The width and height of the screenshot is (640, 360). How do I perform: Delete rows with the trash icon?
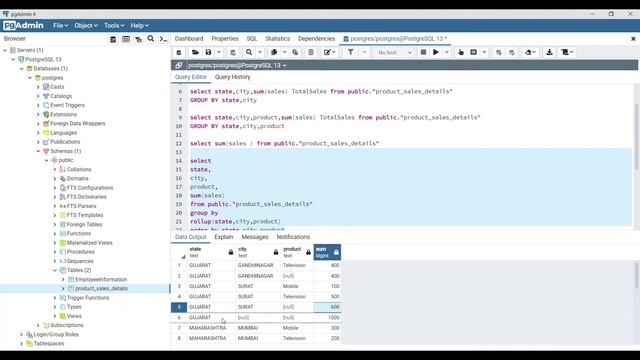click(x=311, y=52)
